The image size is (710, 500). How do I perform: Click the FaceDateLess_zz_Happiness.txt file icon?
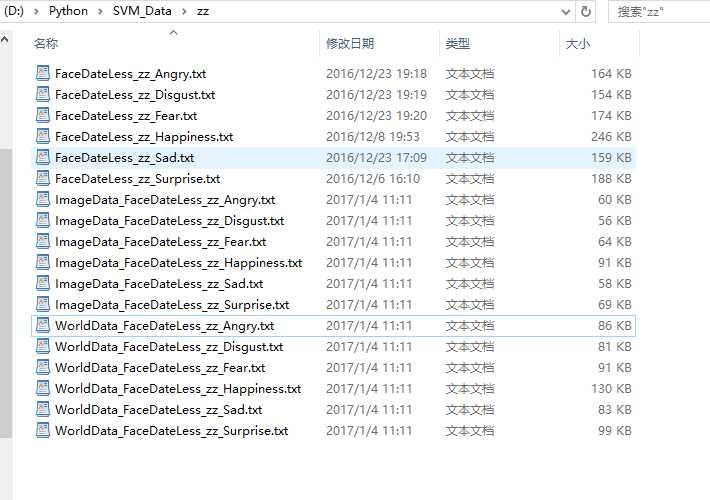43,136
